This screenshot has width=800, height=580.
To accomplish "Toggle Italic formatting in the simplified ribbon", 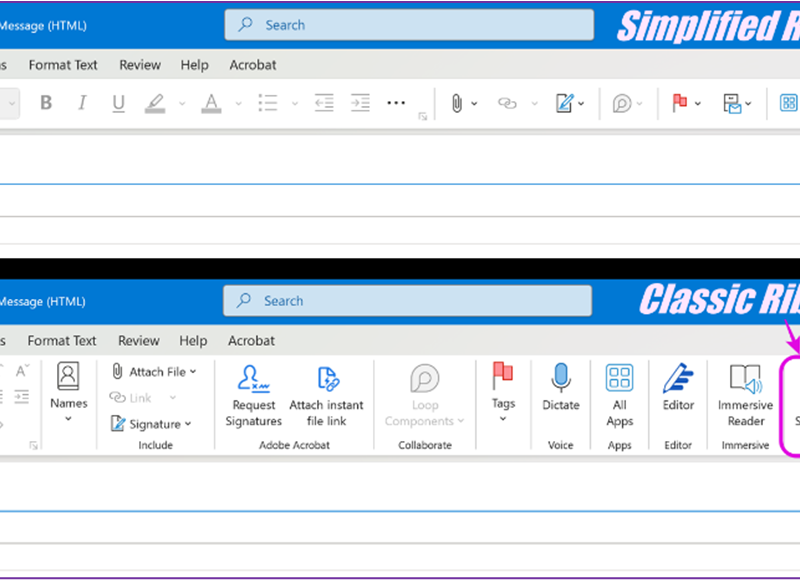I will pos(82,103).
